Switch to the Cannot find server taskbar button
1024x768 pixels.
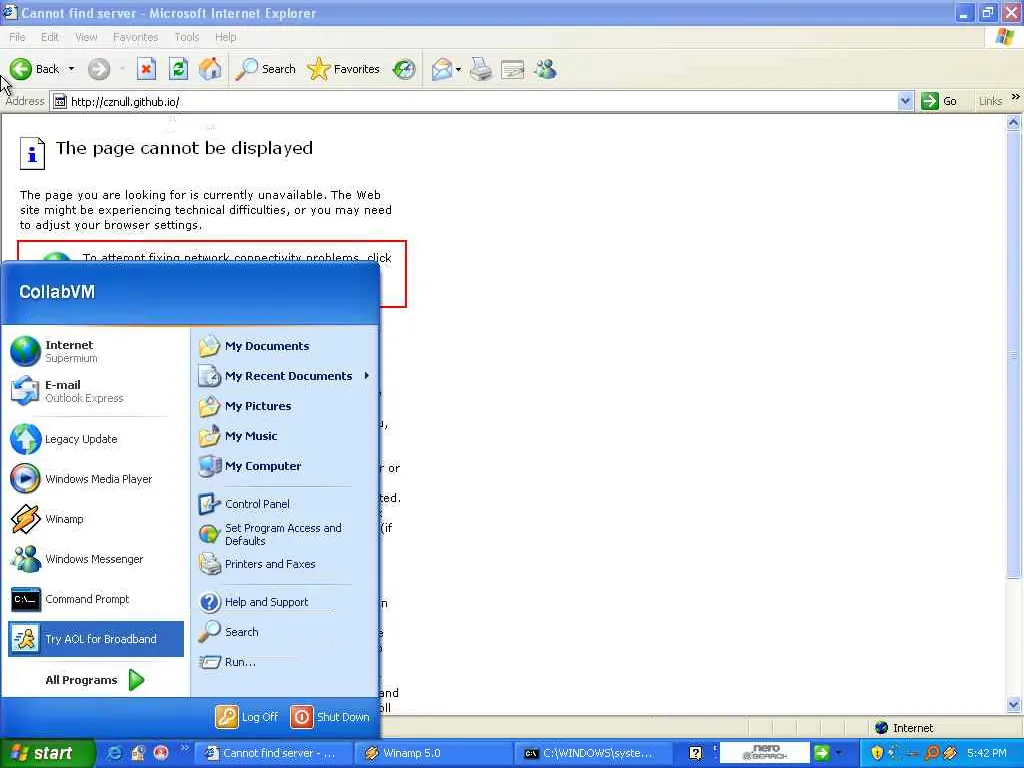tap(275, 753)
